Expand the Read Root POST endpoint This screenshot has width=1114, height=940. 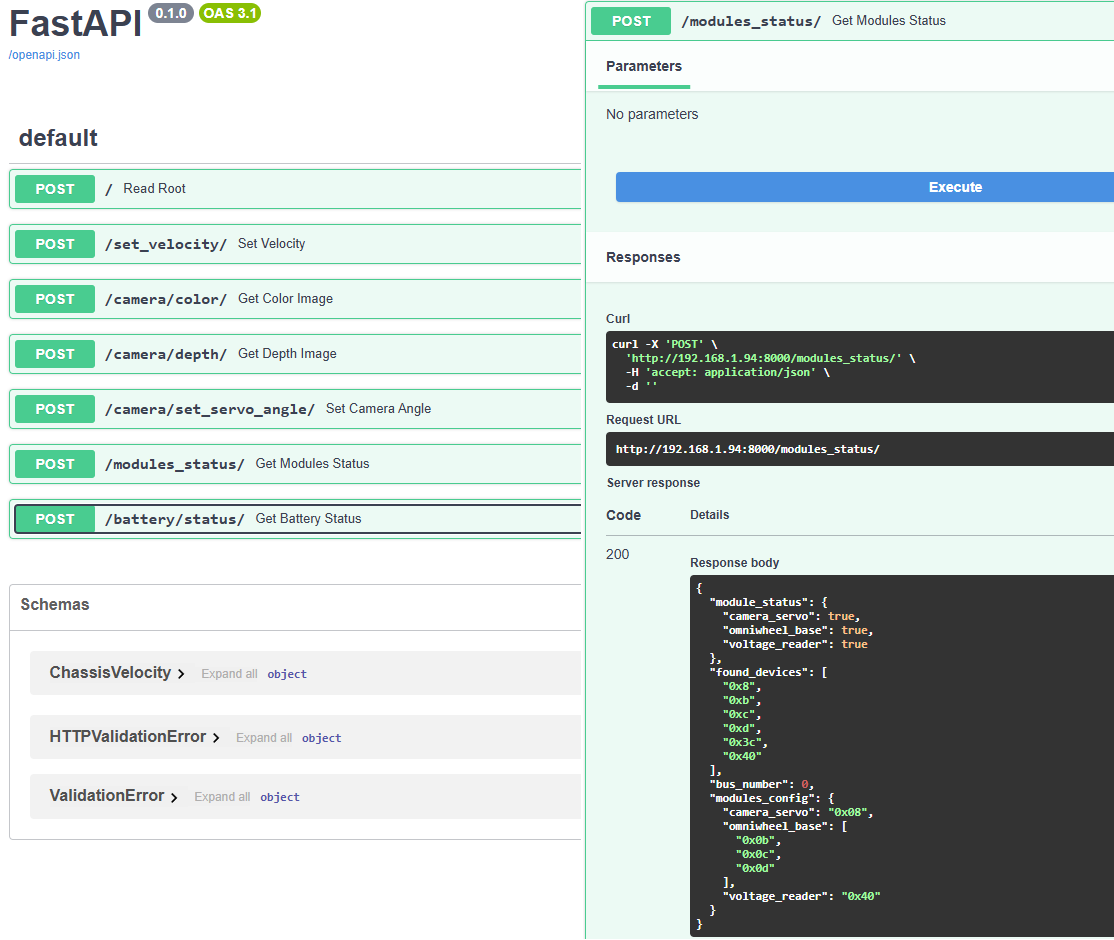(x=154, y=189)
